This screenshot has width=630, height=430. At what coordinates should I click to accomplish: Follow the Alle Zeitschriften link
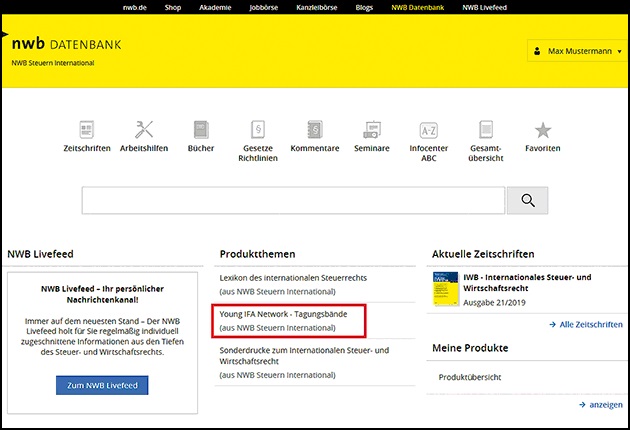(590, 325)
